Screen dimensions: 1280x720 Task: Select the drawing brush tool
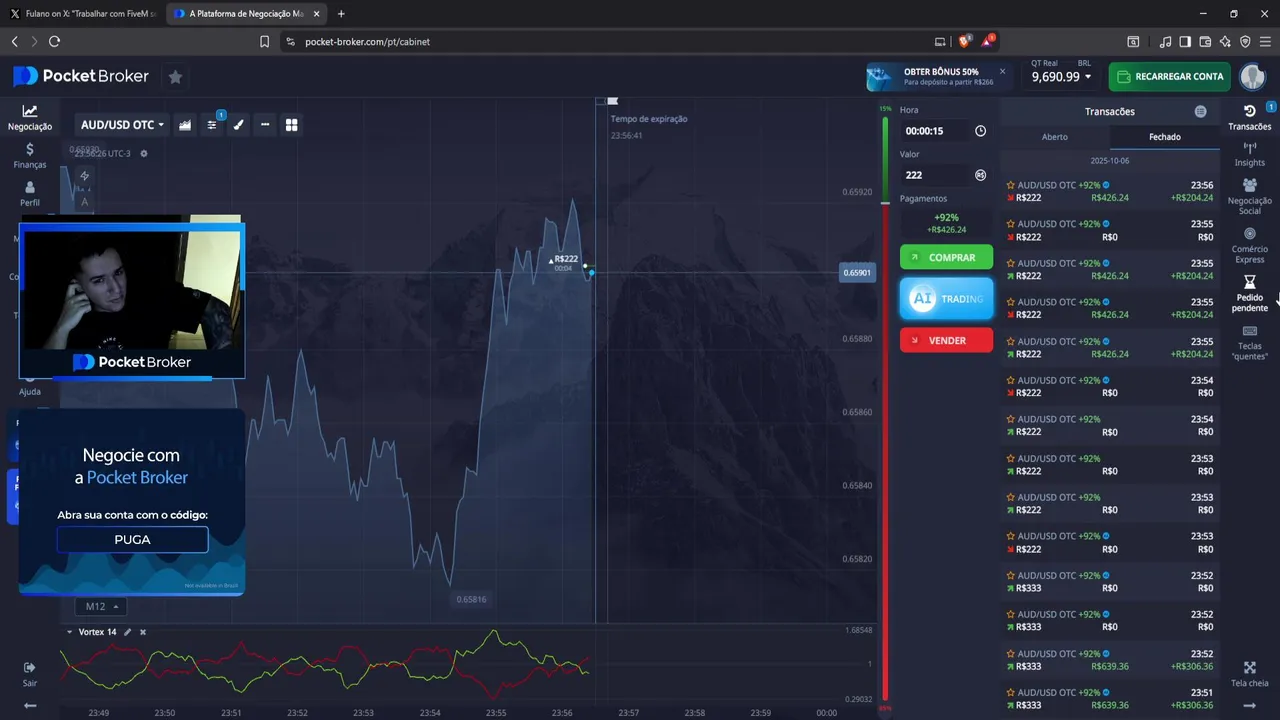tap(238, 125)
